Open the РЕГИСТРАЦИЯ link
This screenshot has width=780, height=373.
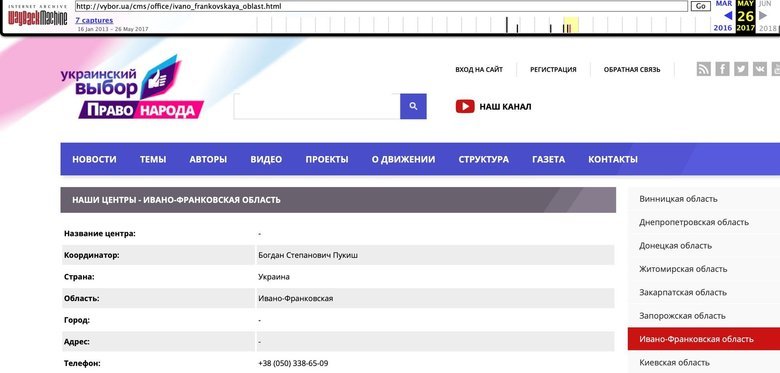tap(553, 70)
